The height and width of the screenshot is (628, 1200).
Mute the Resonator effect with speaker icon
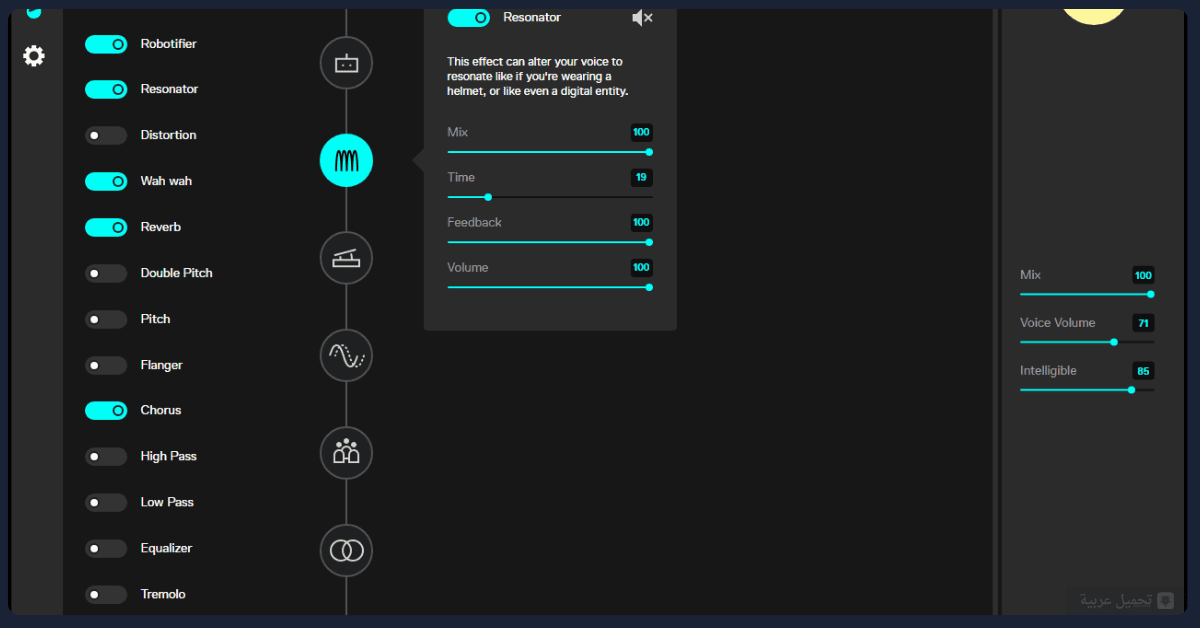[642, 18]
